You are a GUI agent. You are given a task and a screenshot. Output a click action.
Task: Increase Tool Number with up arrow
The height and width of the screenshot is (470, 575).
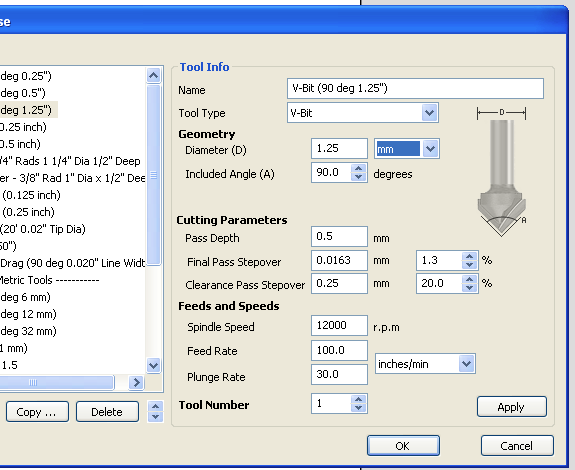[x=358, y=400]
